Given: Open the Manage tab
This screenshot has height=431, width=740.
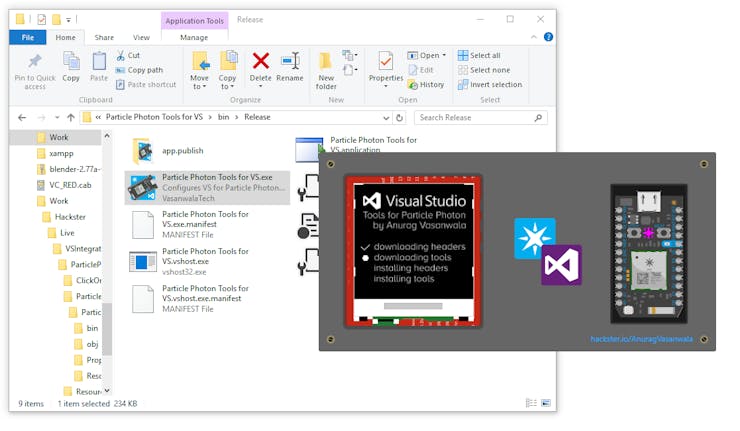Looking at the screenshot, I should (x=194, y=37).
